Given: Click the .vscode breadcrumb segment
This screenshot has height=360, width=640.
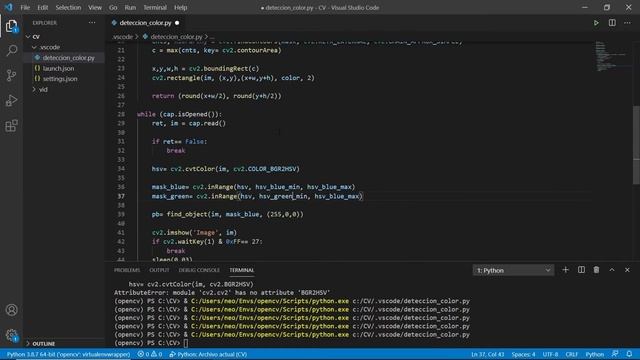Looking at the screenshot, I should [123, 37].
